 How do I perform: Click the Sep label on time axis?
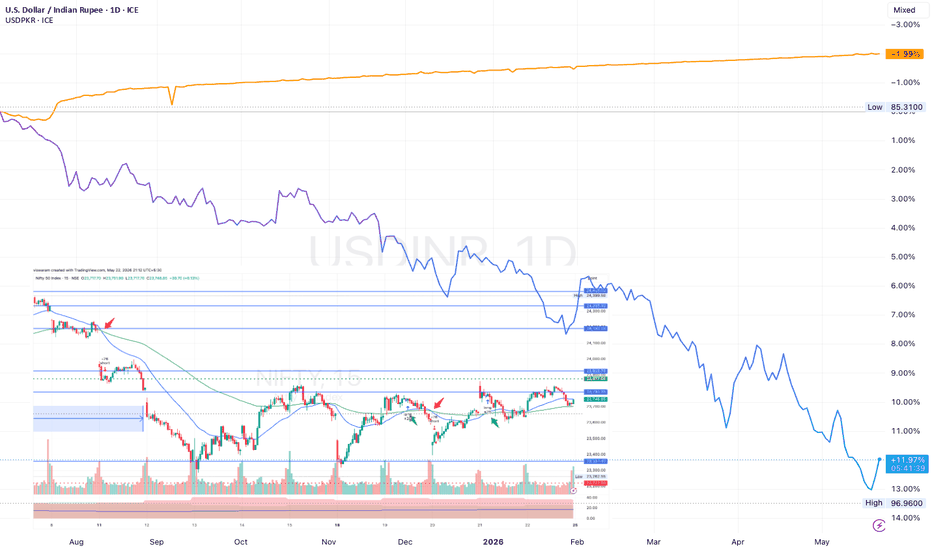point(156,542)
